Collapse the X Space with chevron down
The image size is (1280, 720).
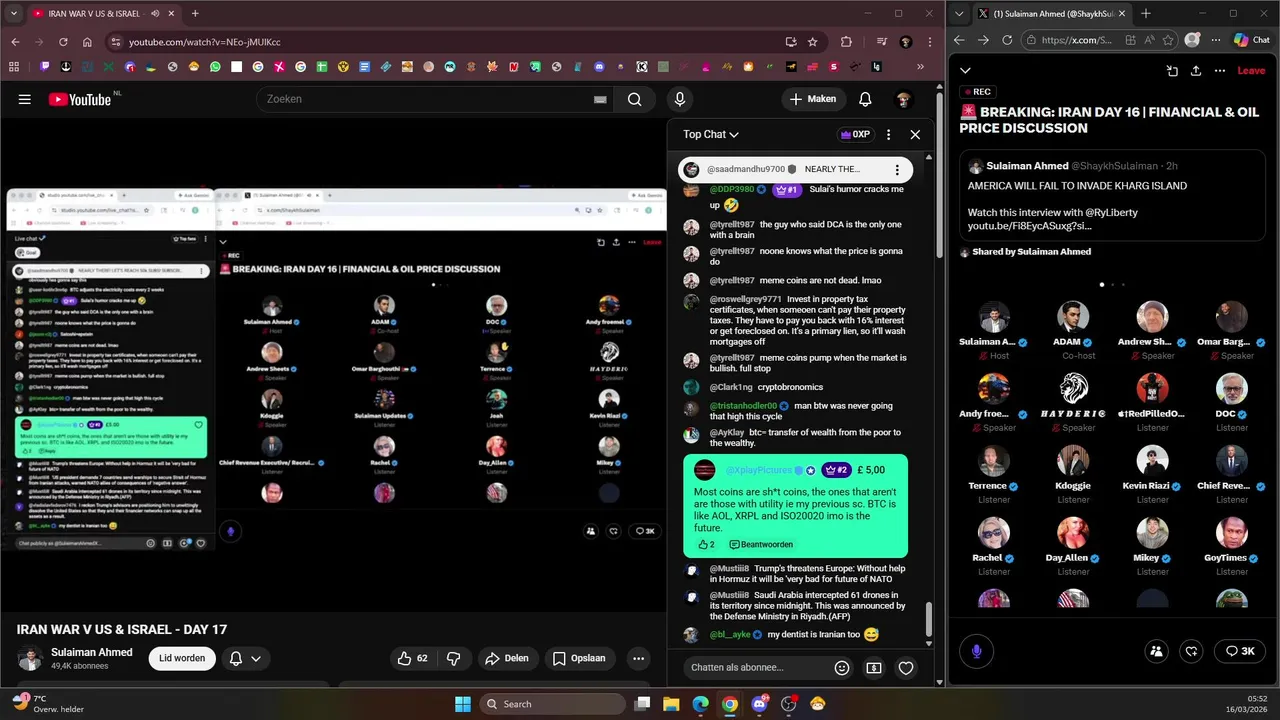coord(965,71)
